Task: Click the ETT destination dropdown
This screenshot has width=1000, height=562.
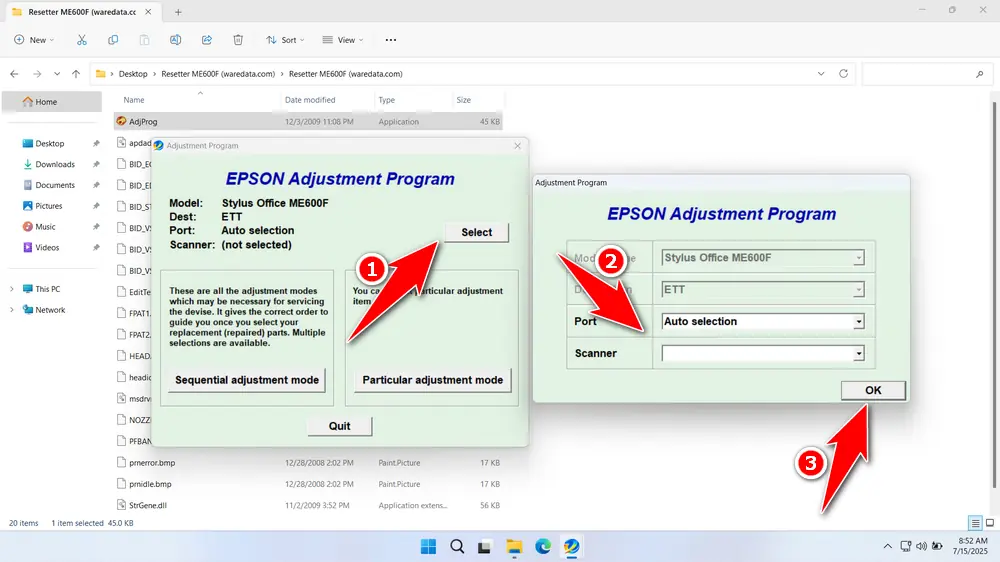Action: point(763,290)
